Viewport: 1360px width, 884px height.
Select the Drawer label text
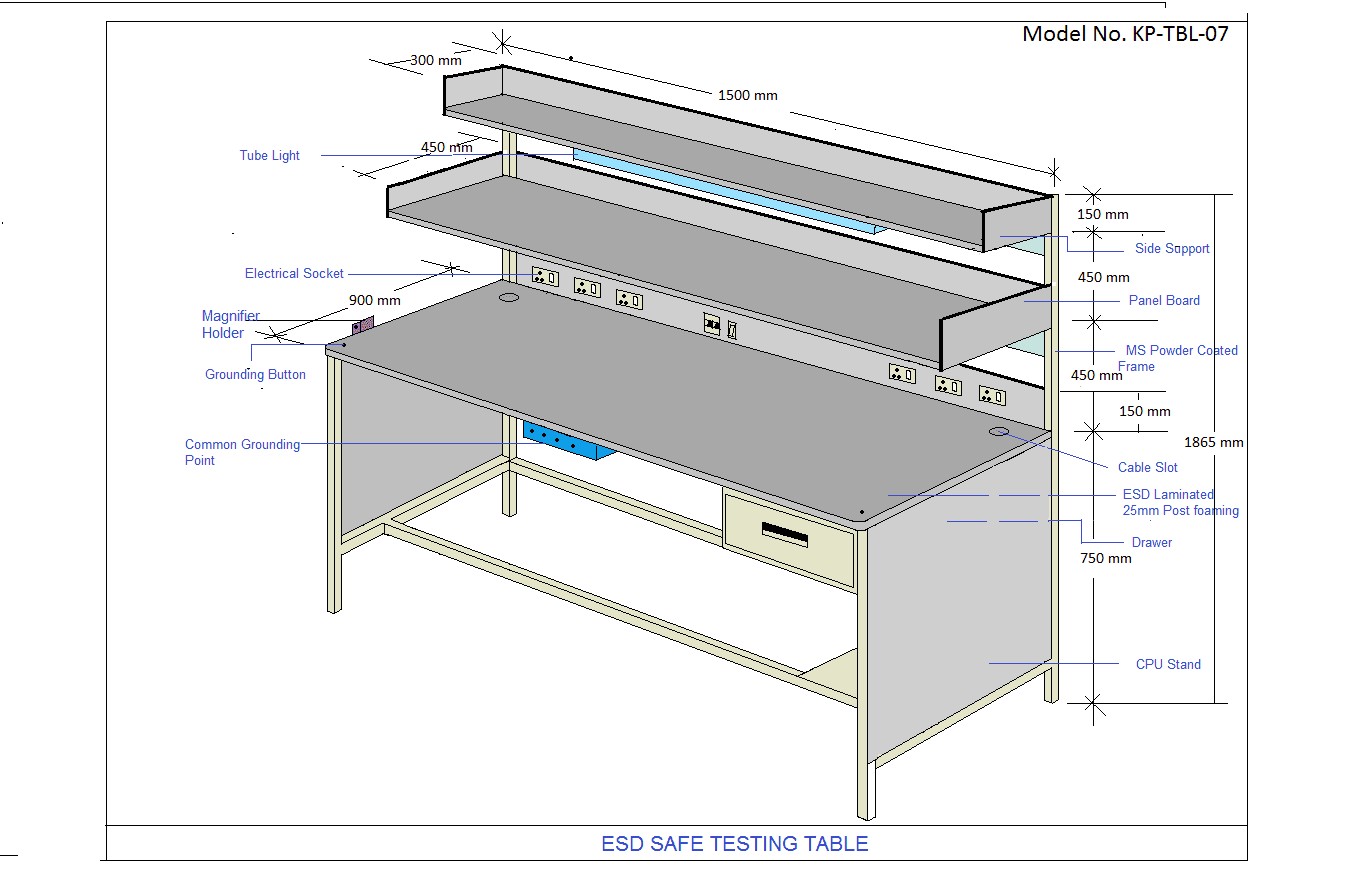[x=1152, y=543]
